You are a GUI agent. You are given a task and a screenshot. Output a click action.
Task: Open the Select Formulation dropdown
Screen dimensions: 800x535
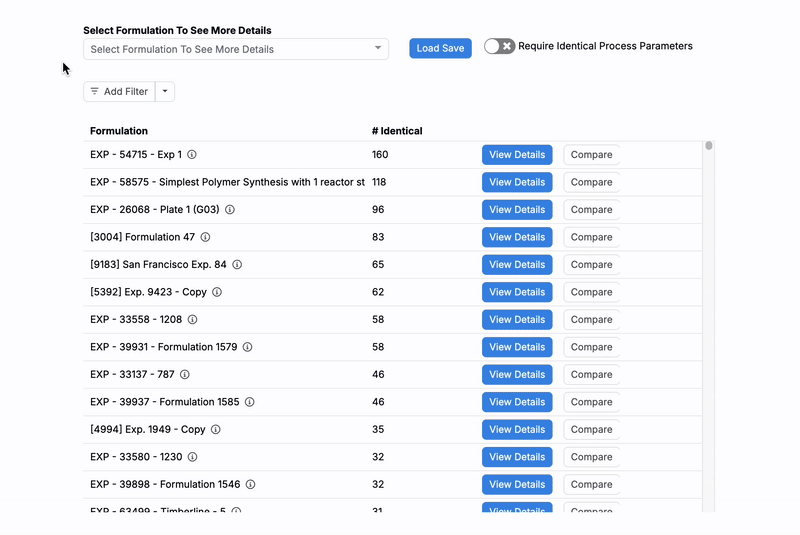coord(235,49)
